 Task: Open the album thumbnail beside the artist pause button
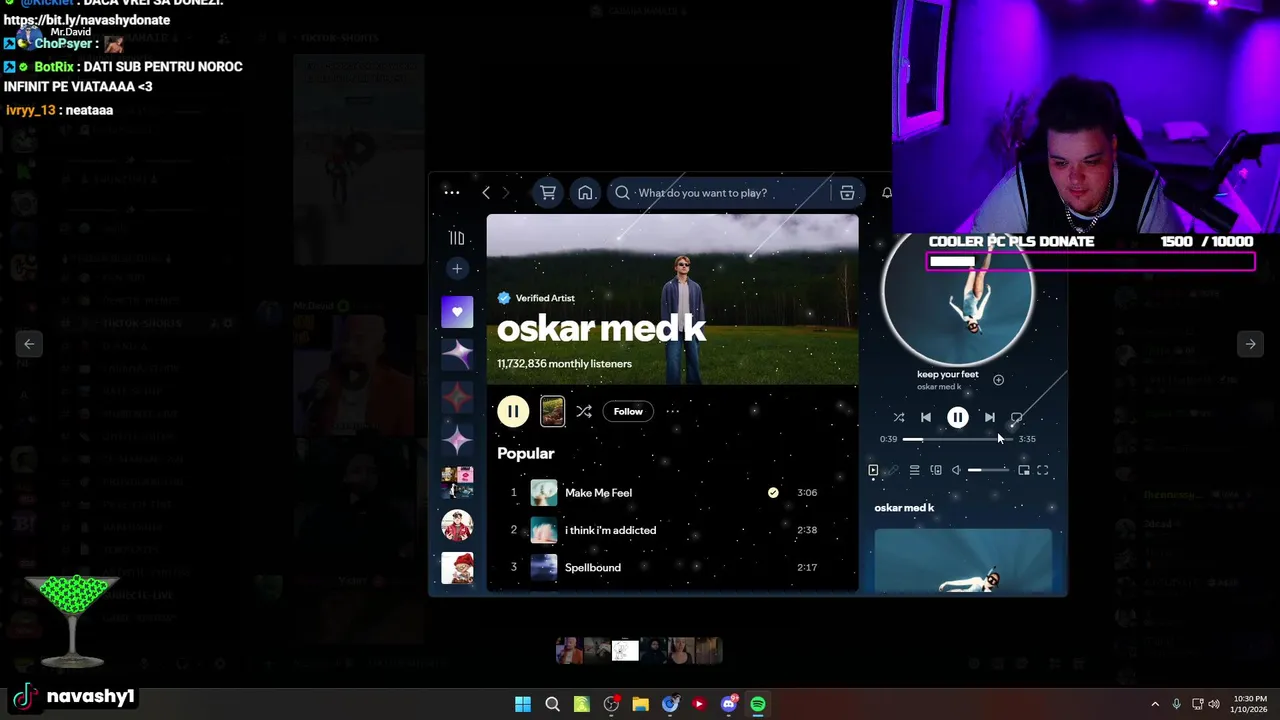(552, 411)
